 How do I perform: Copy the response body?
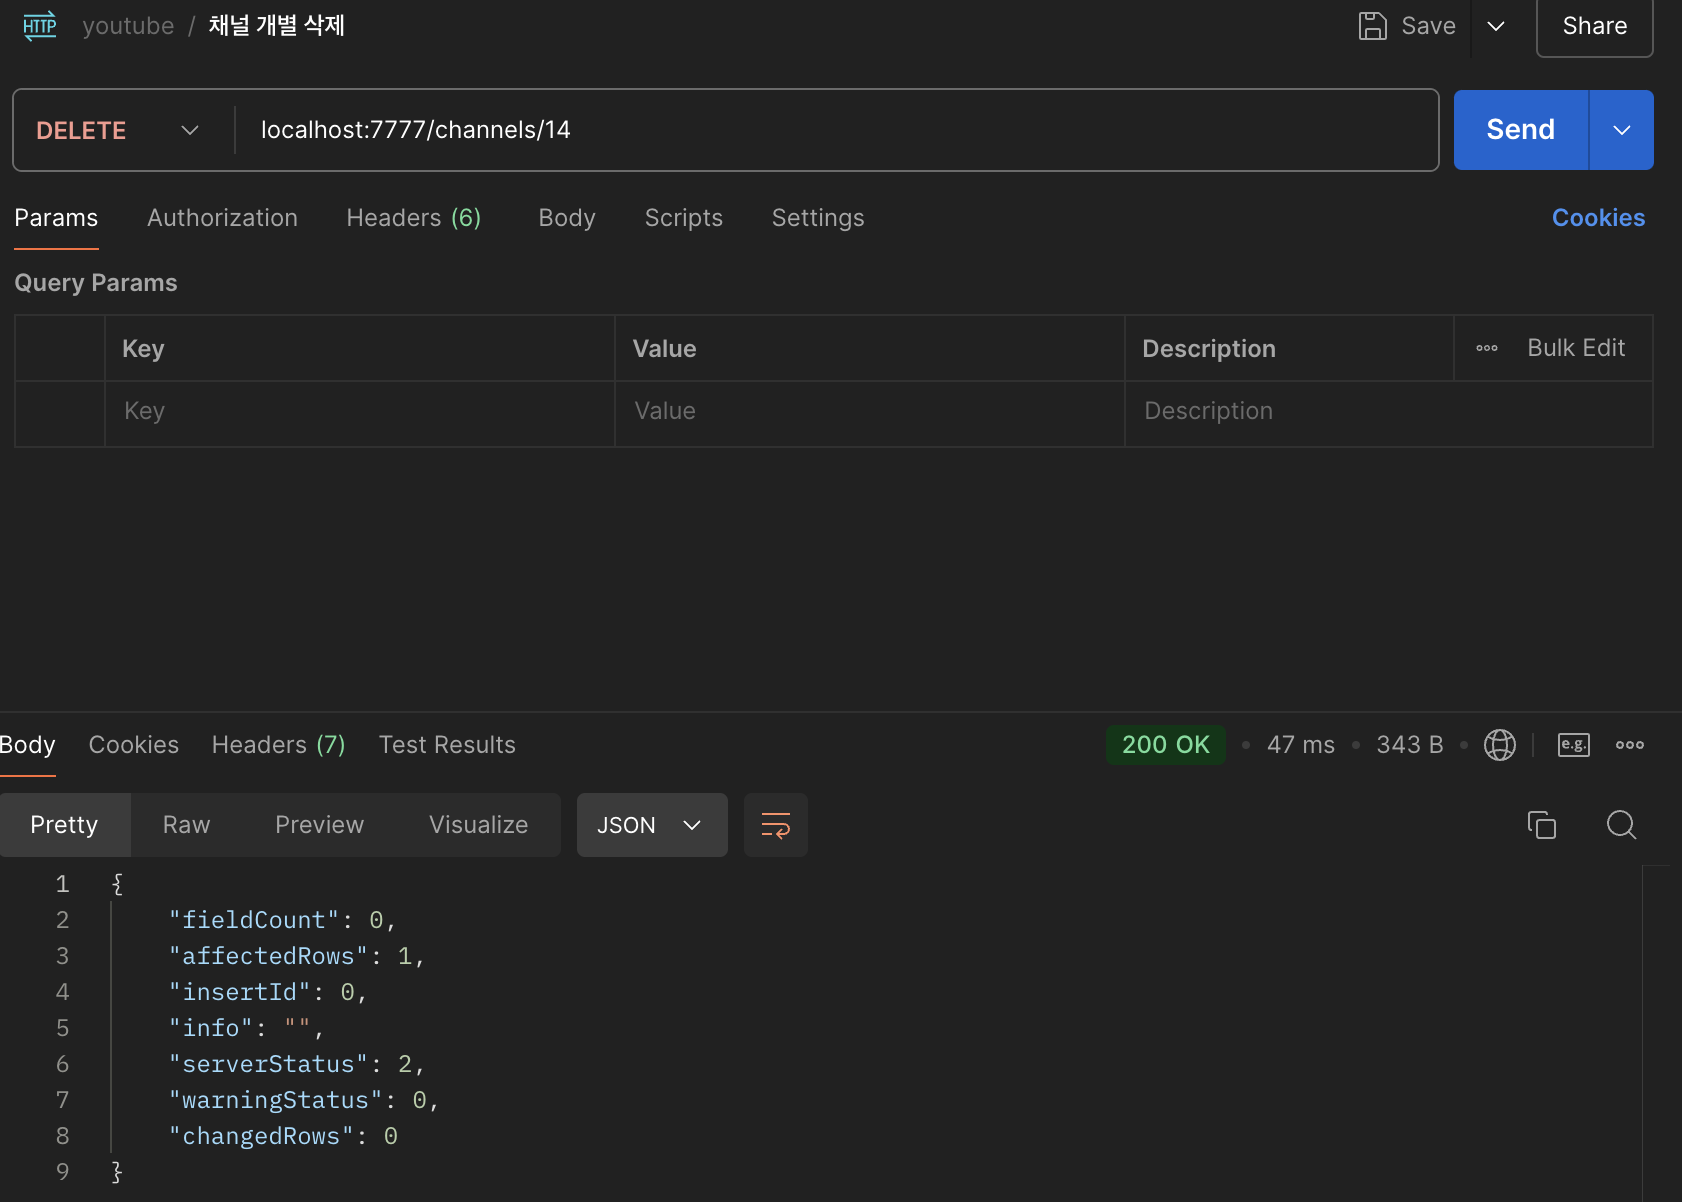tap(1542, 825)
